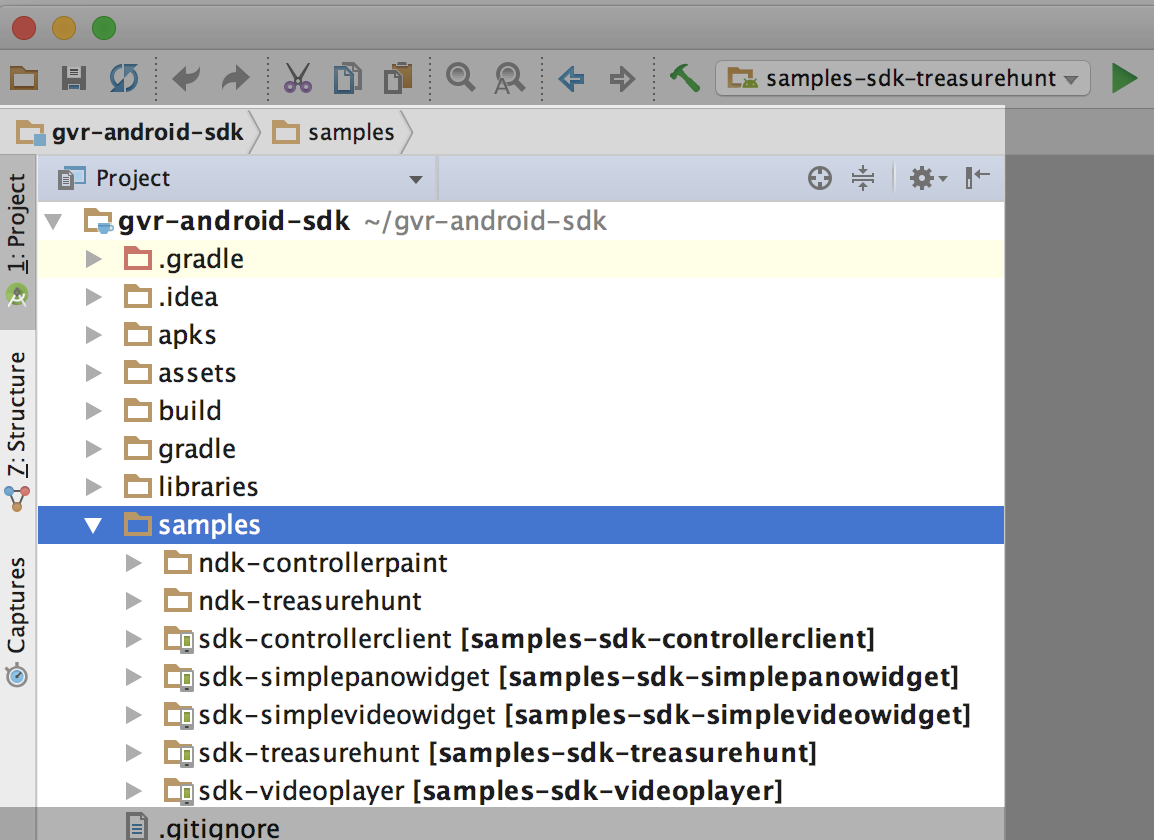Select sdk-controllerclient tree row
This screenshot has width=1154, height=840.
pyautogui.click(x=521, y=639)
